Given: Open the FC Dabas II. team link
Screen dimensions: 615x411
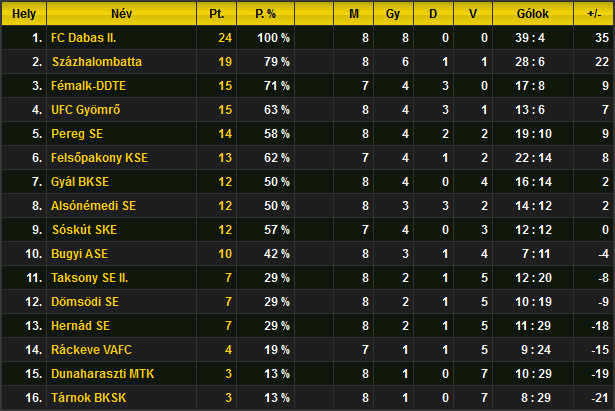Looking at the screenshot, I should click(x=84, y=38).
